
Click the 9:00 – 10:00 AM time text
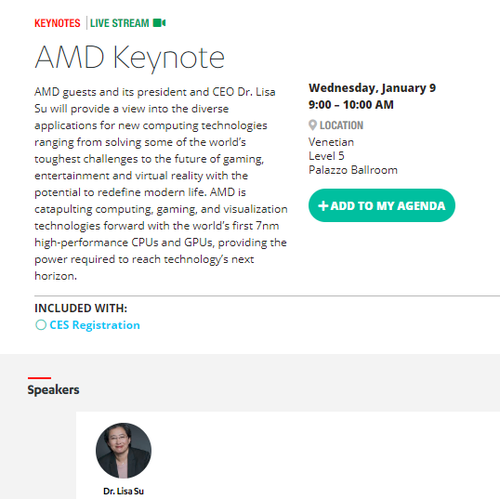tap(351, 105)
